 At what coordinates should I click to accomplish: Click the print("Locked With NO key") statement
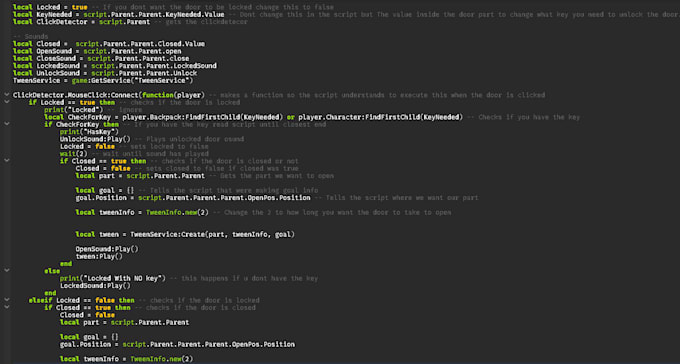pyautogui.click(x=113, y=278)
